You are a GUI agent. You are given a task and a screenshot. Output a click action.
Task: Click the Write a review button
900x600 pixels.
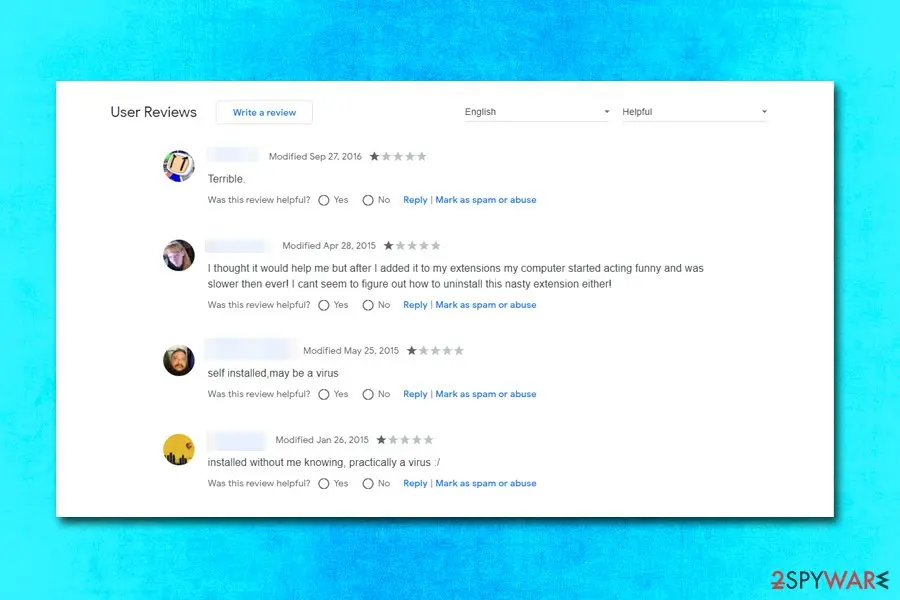[x=264, y=113]
